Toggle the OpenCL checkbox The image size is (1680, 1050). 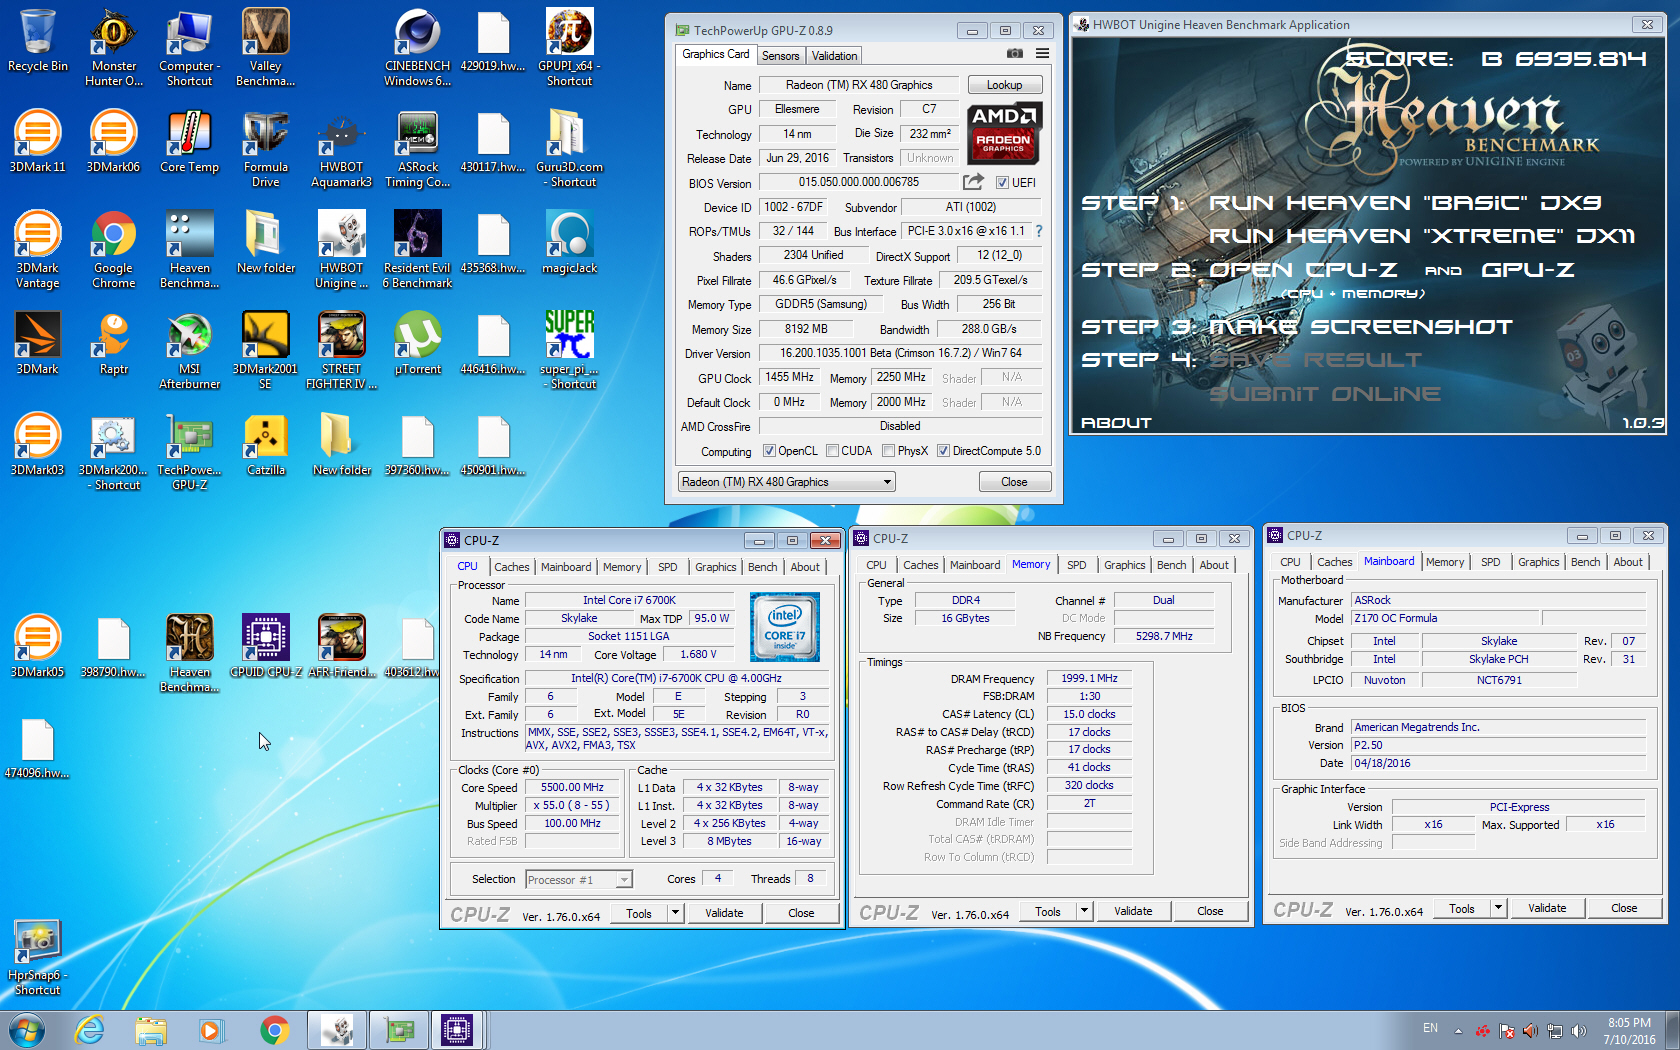click(x=769, y=451)
